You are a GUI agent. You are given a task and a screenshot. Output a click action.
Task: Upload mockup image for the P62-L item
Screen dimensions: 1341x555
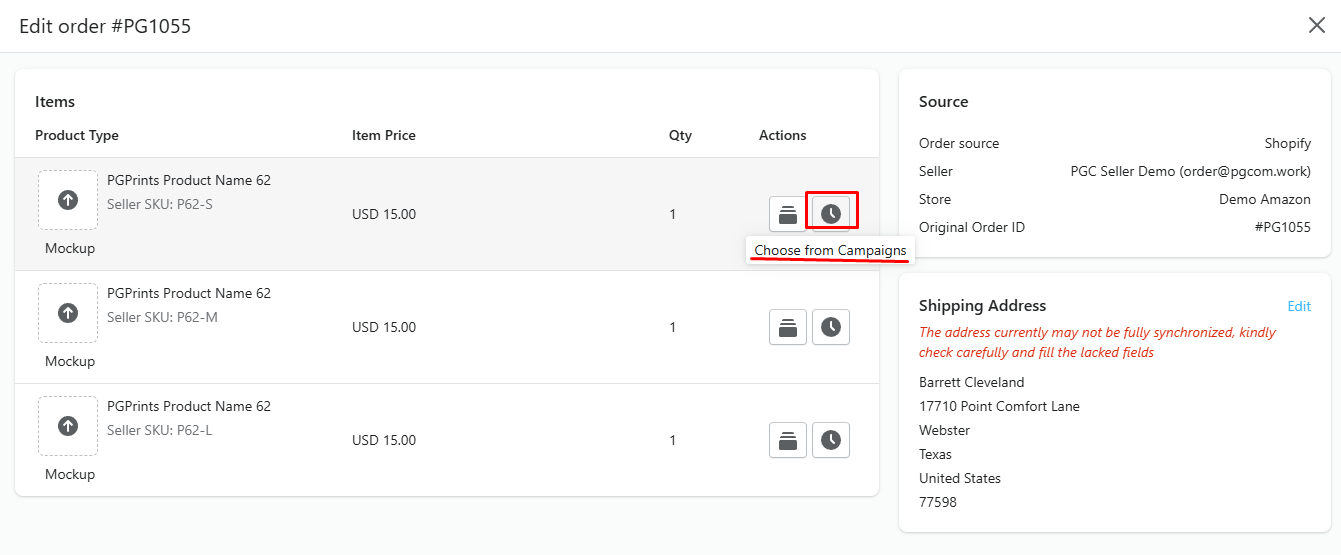[68, 426]
